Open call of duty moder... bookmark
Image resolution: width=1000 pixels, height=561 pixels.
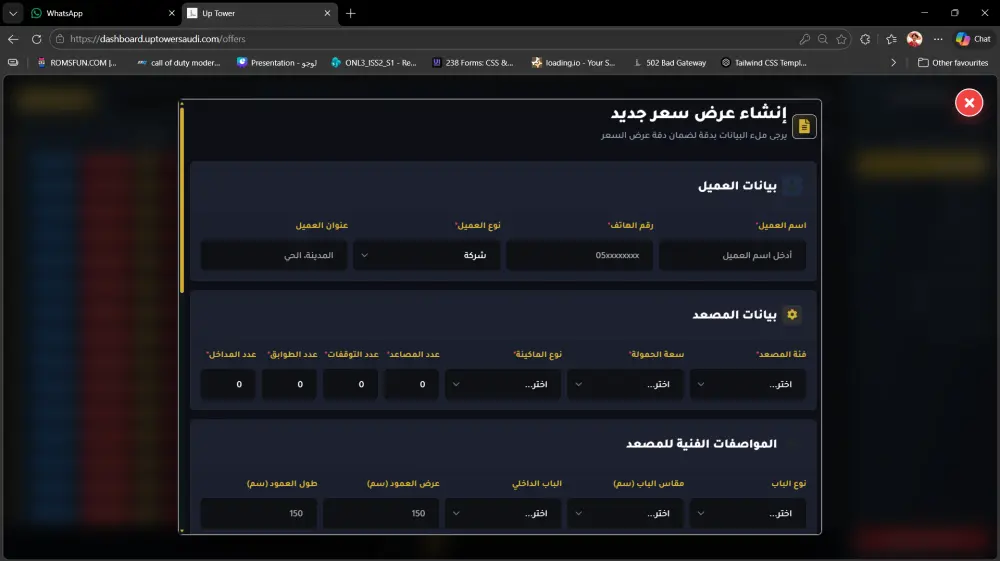click(179, 62)
